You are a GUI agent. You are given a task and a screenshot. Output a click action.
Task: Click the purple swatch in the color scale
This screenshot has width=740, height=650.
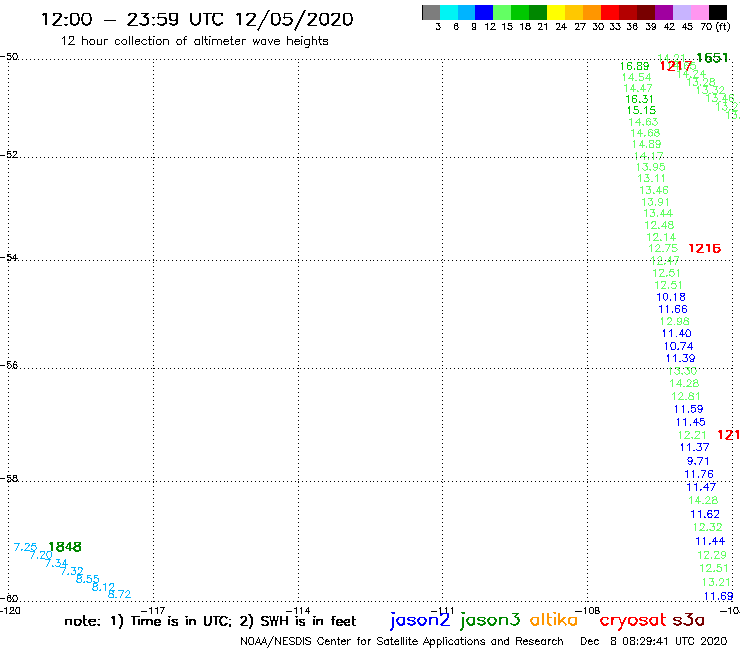(663, 12)
